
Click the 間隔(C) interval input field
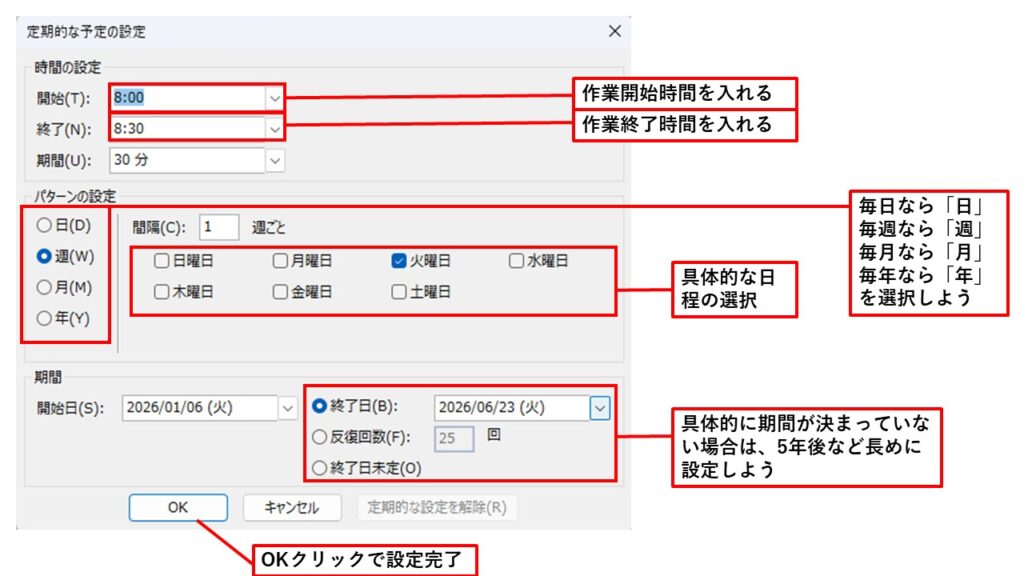click(218, 227)
